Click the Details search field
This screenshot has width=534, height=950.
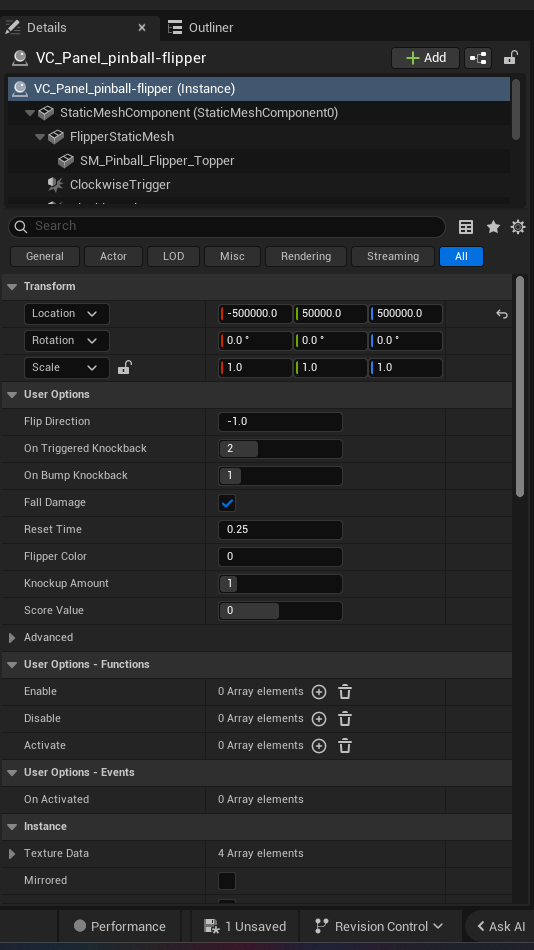[x=227, y=227]
